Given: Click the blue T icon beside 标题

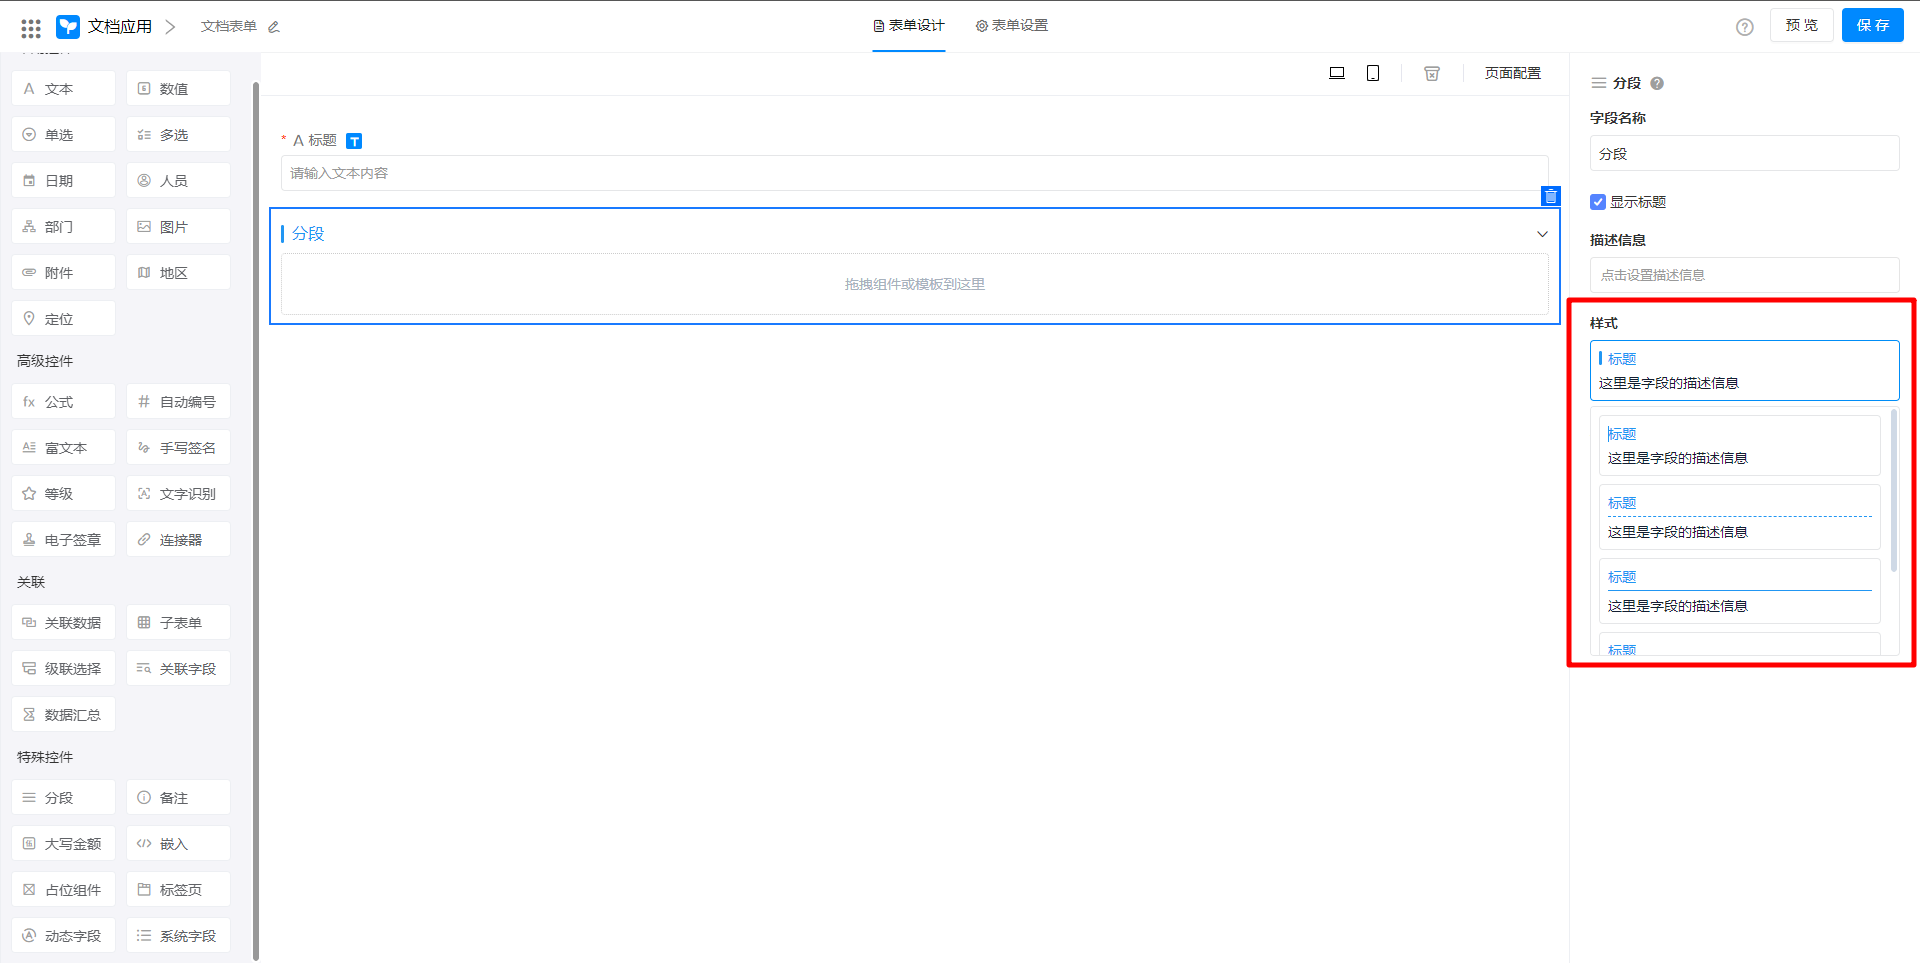Looking at the screenshot, I should click(354, 141).
